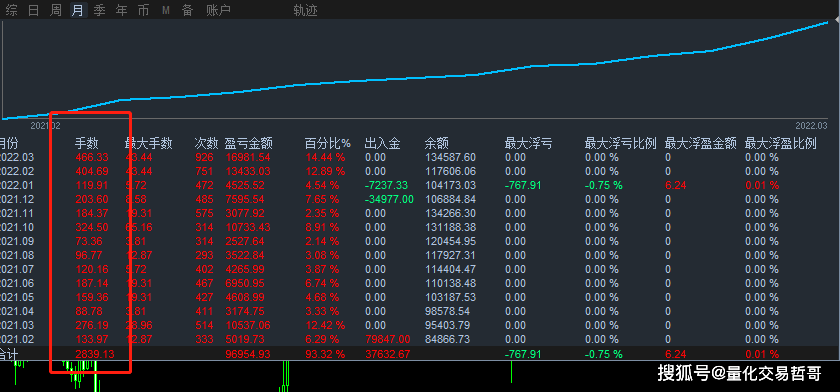Image resolution: width=840 pixels, height=392 pixels.
Task: Click the 最大浮亏比例 column header
Action: pos(620,144)
